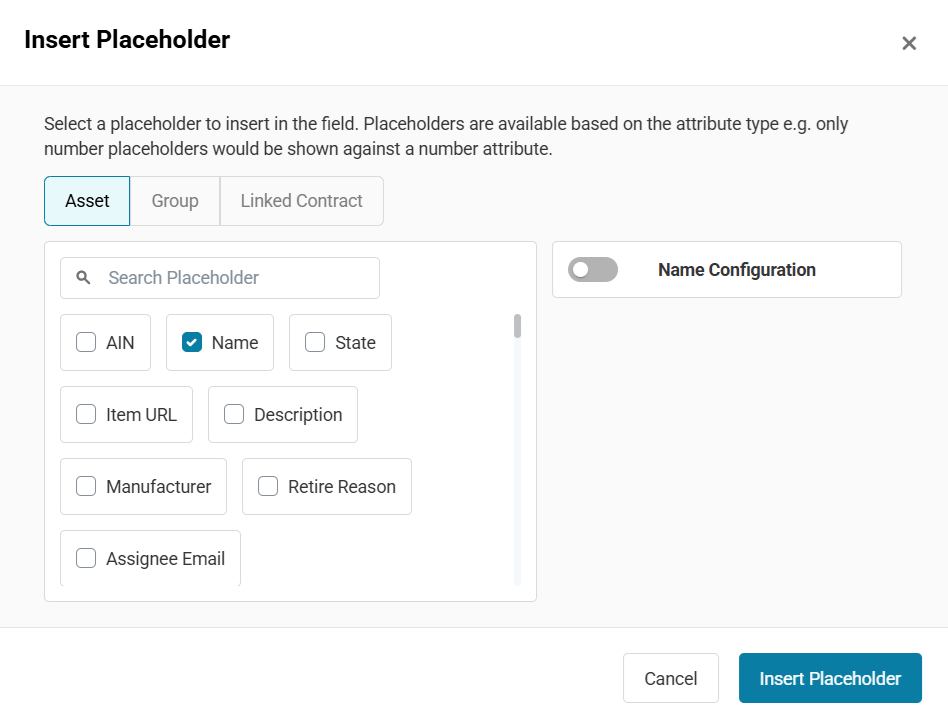Select the Asset tab
Screen dimensions: 948x727
(87, 201)
